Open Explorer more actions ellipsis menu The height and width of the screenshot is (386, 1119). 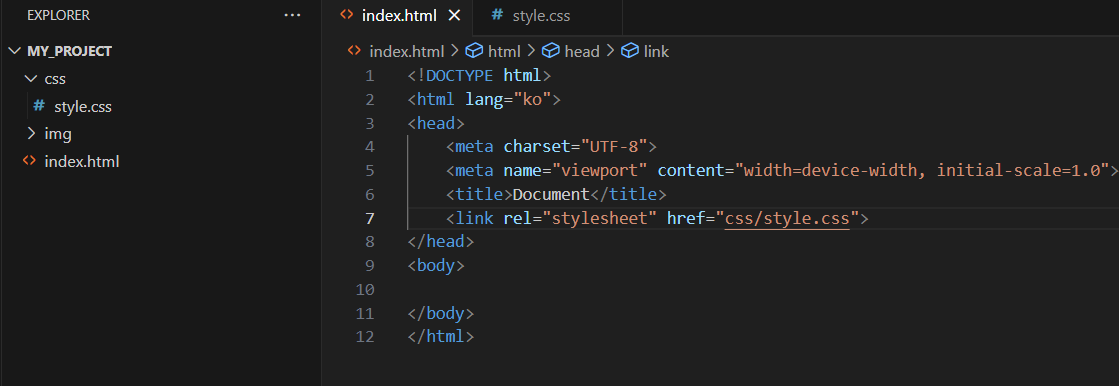[x=293, y=15]
